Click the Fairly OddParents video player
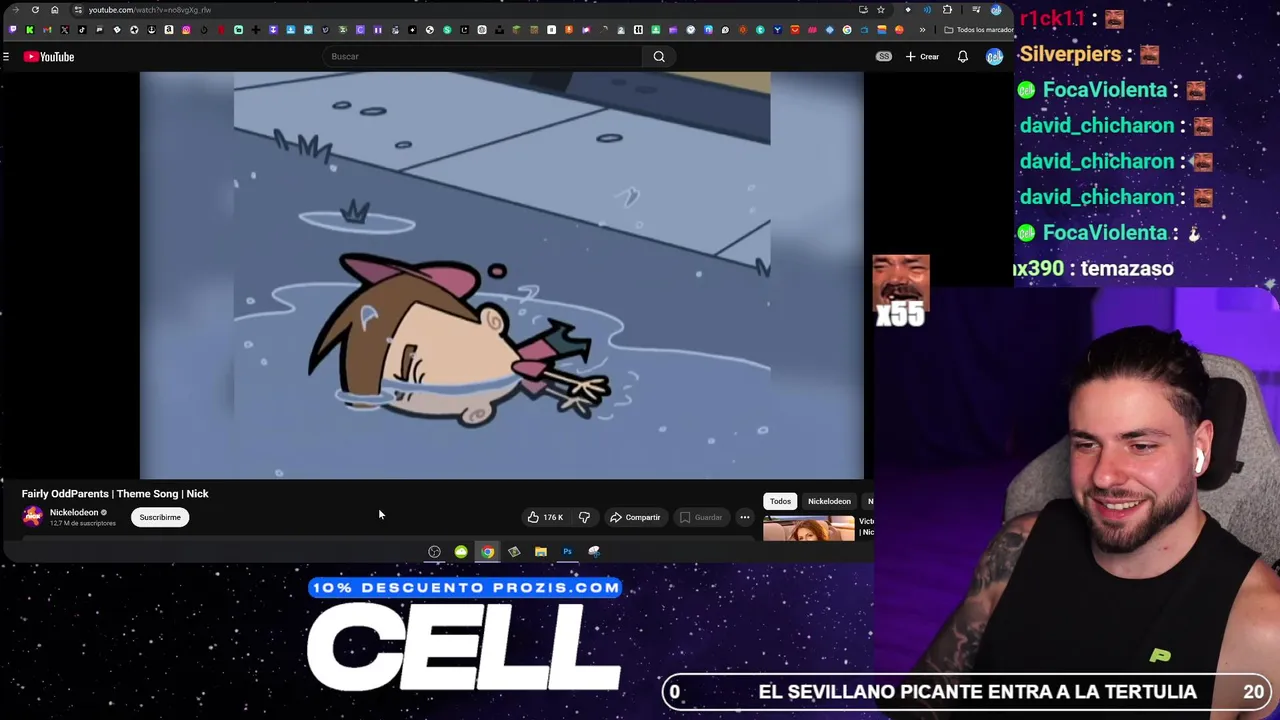Viewport: 1280px width, 720px height. click(501, 275)
